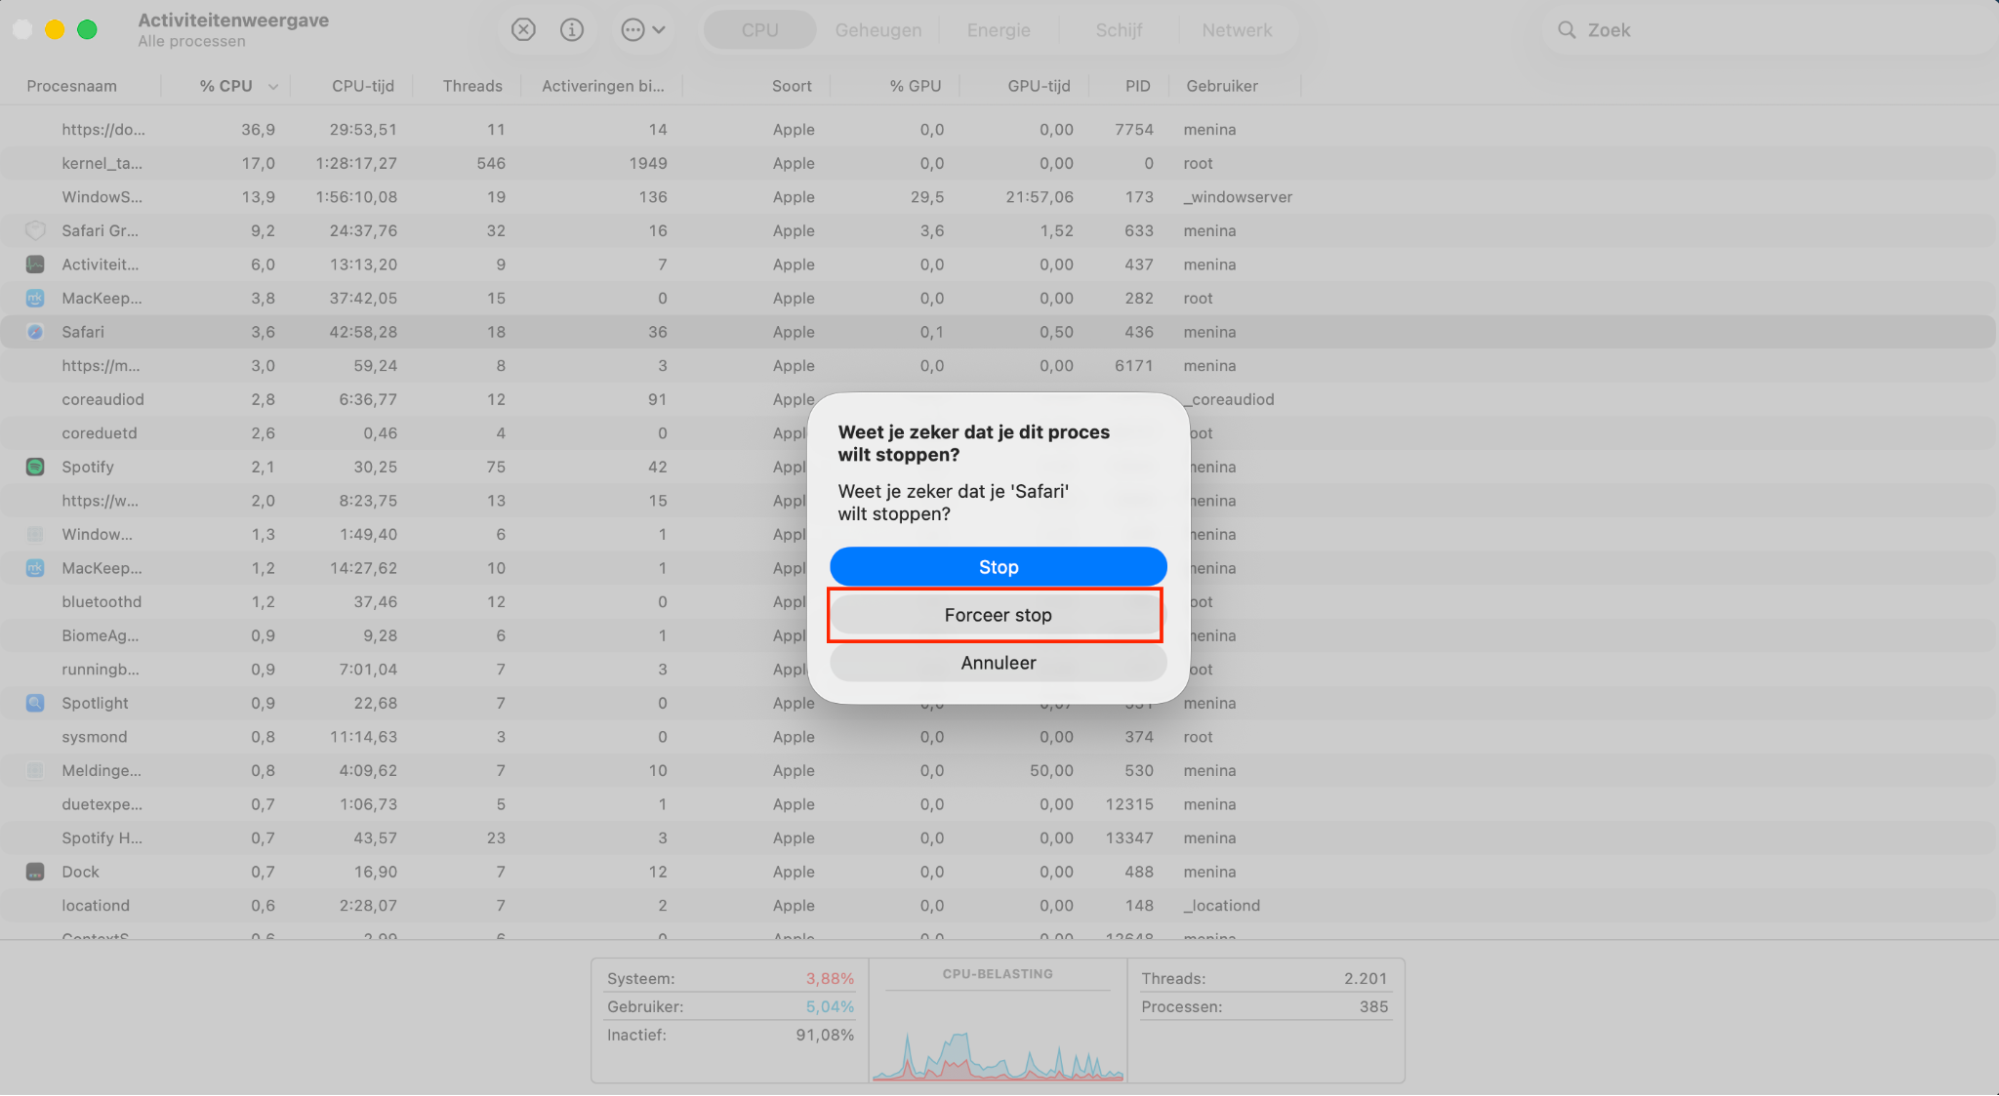This screenshot has height=1096, width=1999.
Task: Click the magnifying glass icon in the Zoek field
Action: (1566, 29)
